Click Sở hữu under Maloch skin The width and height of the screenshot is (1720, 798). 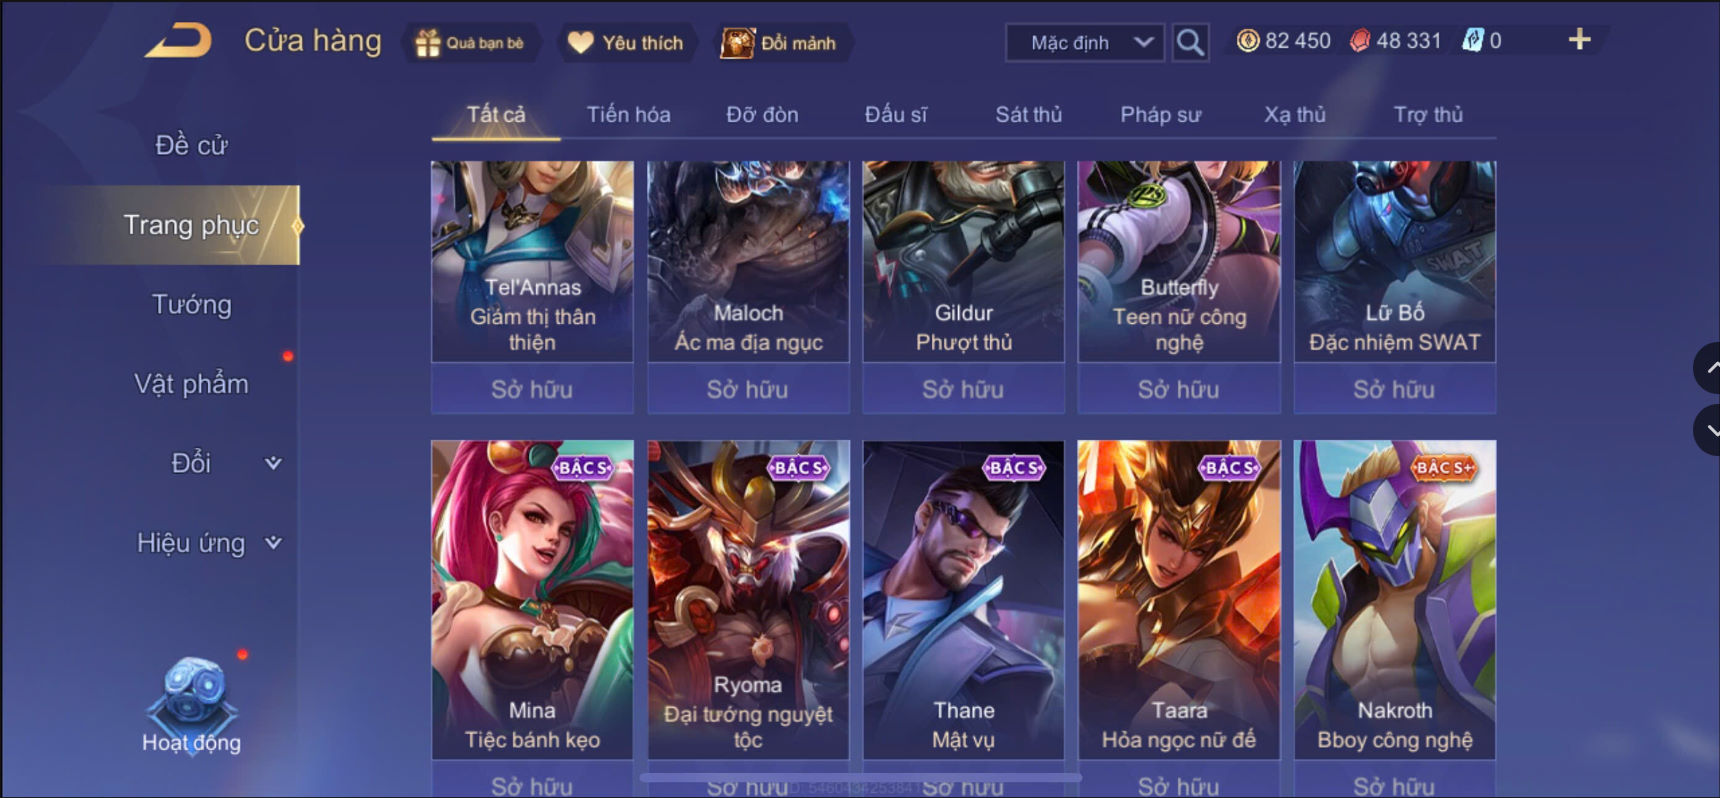(x=748, y=389)
